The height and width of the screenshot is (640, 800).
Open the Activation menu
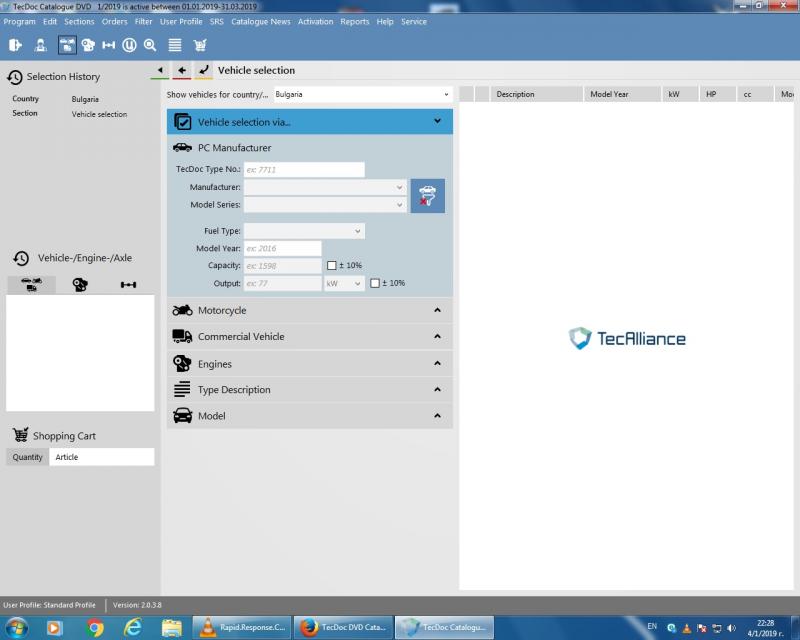pyautogui.click(x=315, y=21)
